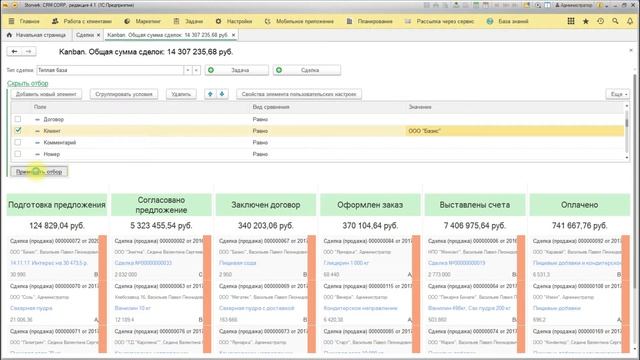The height and width of the screenshot is (360, 640).
Task: Click the Тип сделки input field
Action: click(x=110, y=70)
